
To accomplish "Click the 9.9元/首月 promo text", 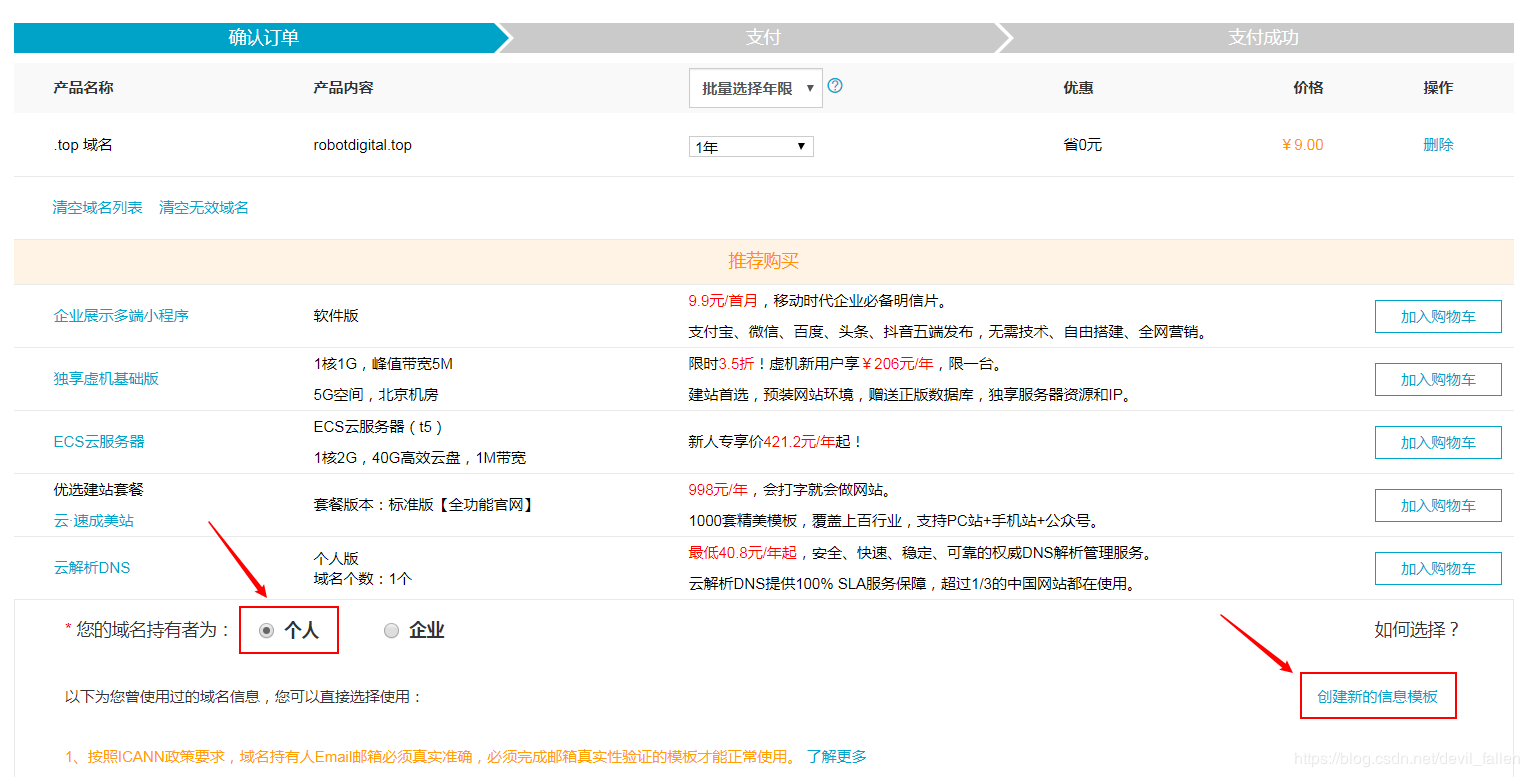I will pyautogui.click(x=723, y=301).
